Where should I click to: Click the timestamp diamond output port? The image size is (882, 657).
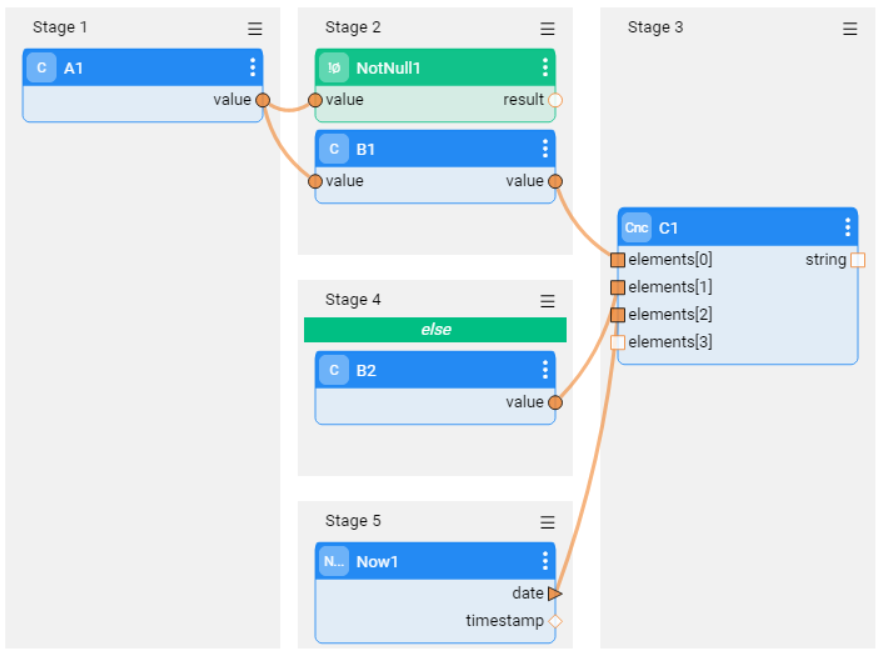point(555,621)
